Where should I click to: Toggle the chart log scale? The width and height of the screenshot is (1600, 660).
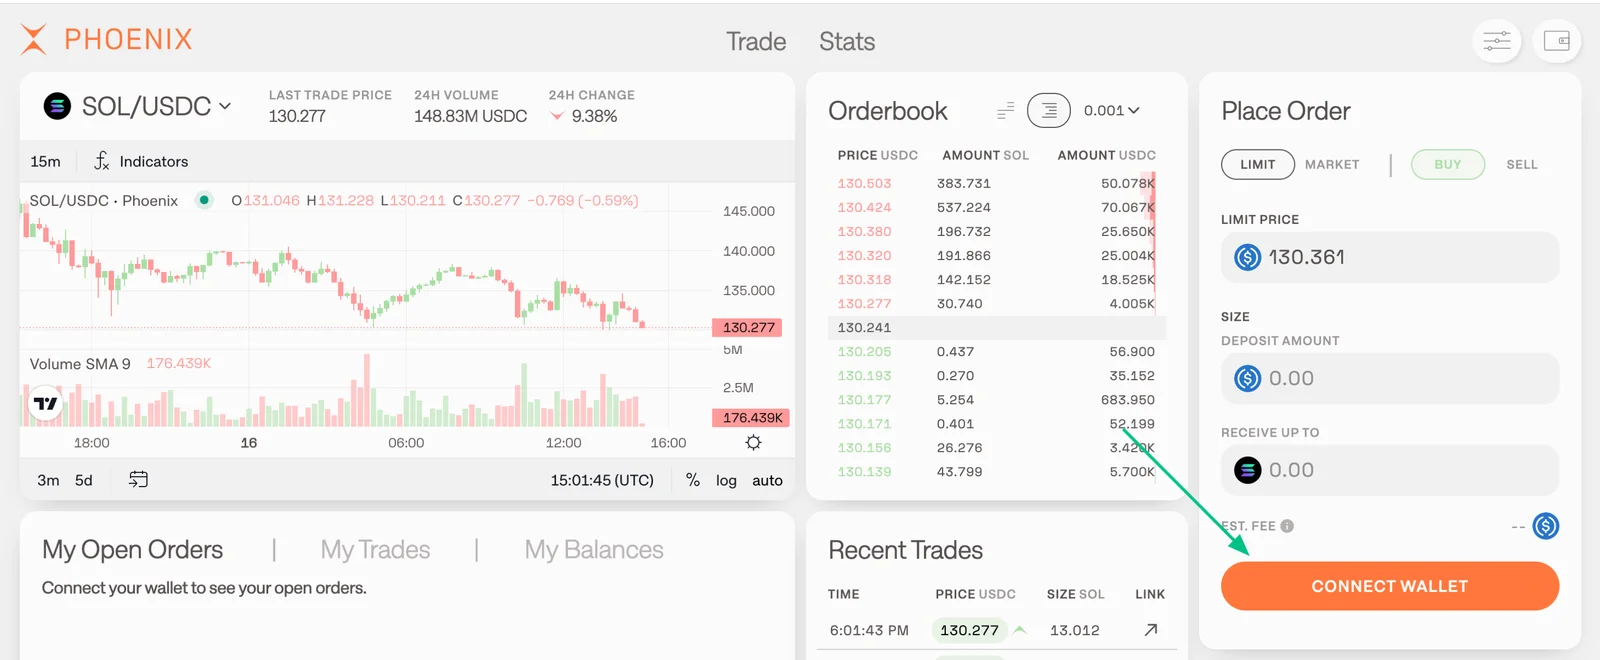pos(726,480)
